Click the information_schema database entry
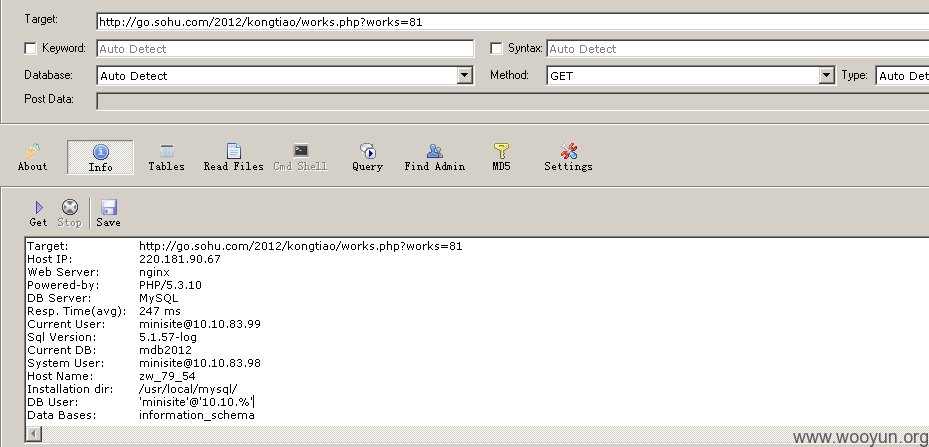This screenshot has height=447, width=929. pos(197,416)
